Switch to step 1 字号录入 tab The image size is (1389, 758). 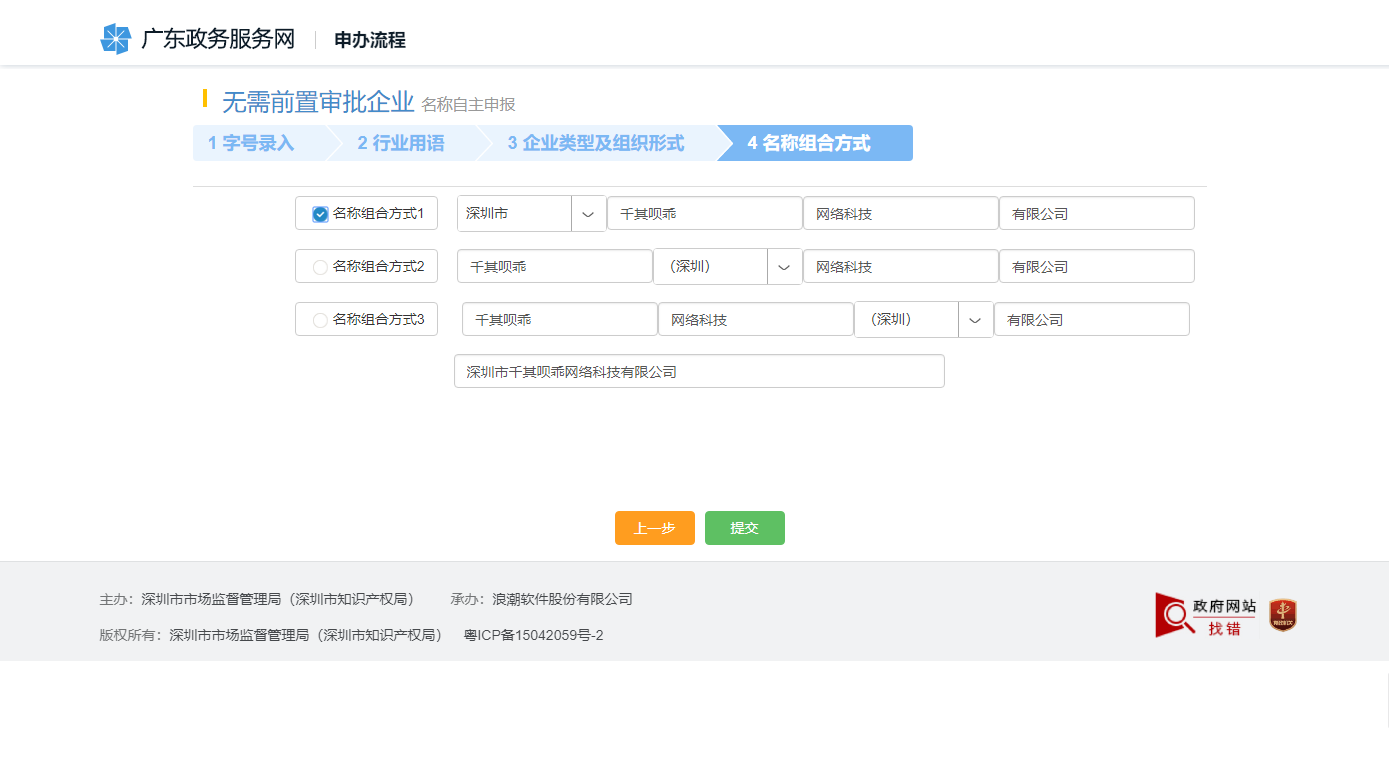[252, 143]
